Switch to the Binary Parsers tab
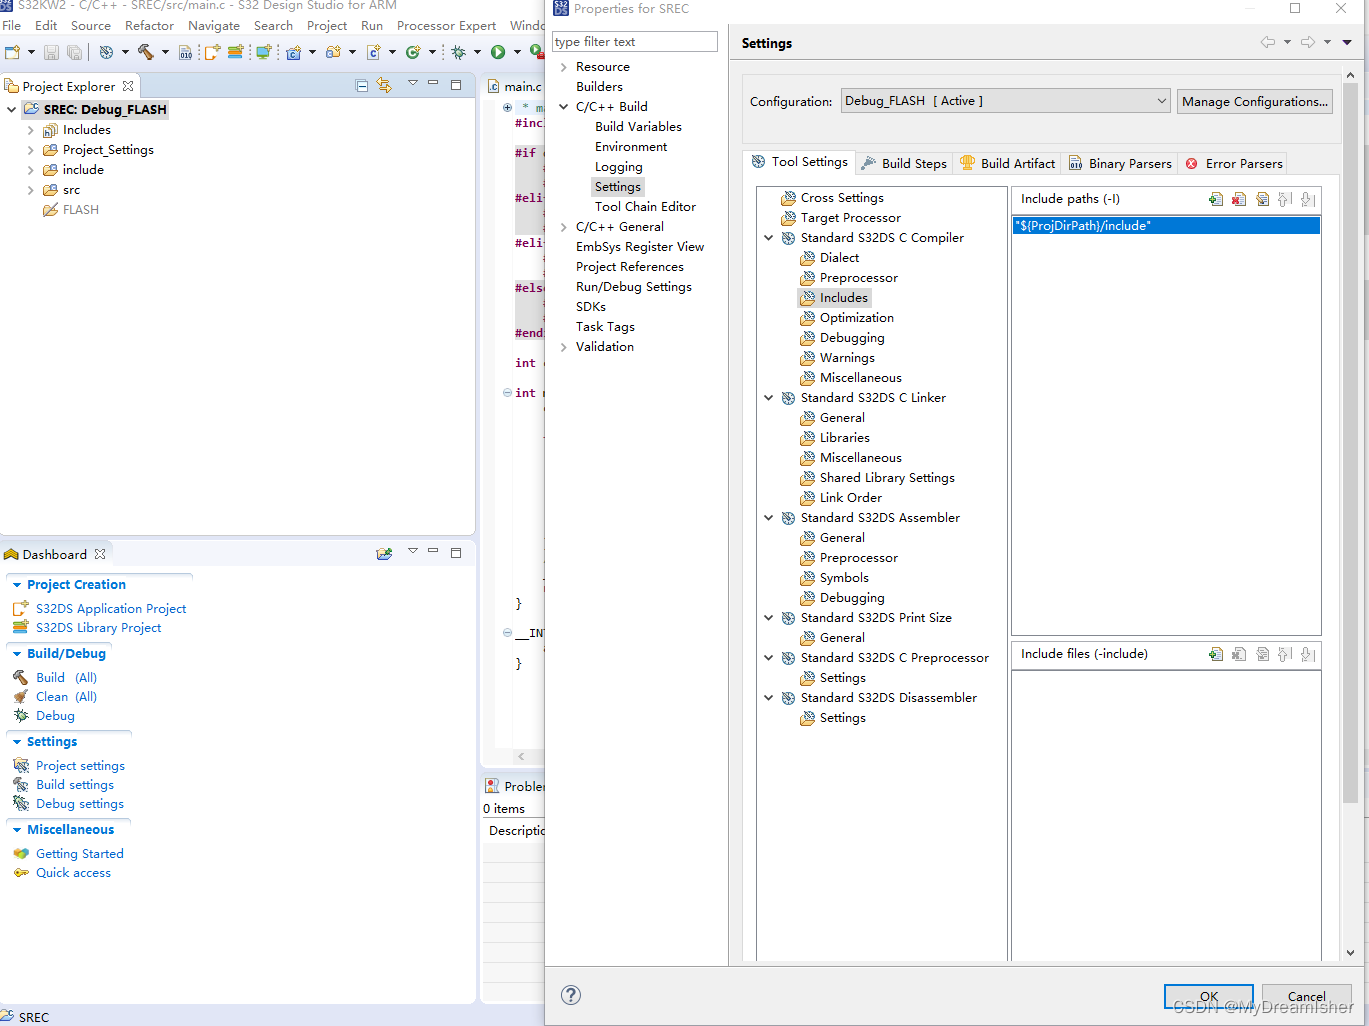Screen dimensions: 1369x1026 tap(1120, 163)
